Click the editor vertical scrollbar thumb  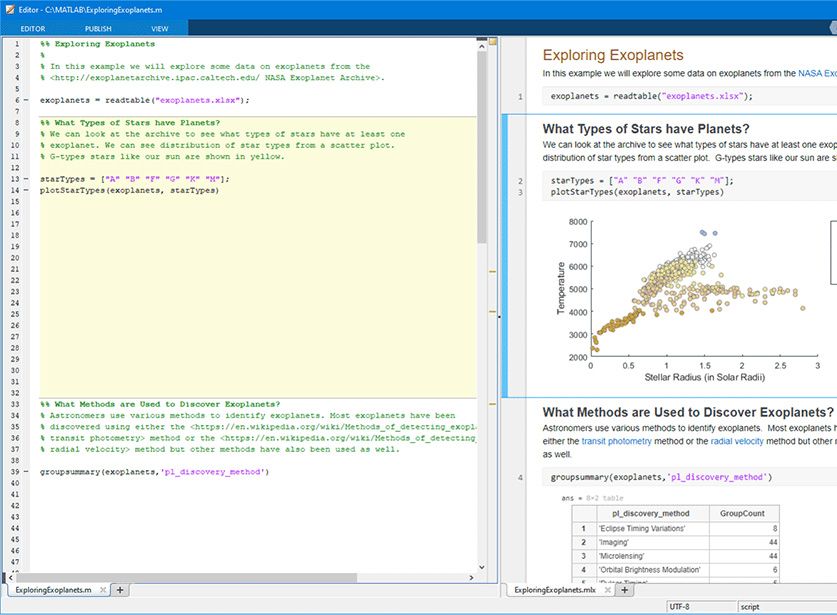coord(482,140)
